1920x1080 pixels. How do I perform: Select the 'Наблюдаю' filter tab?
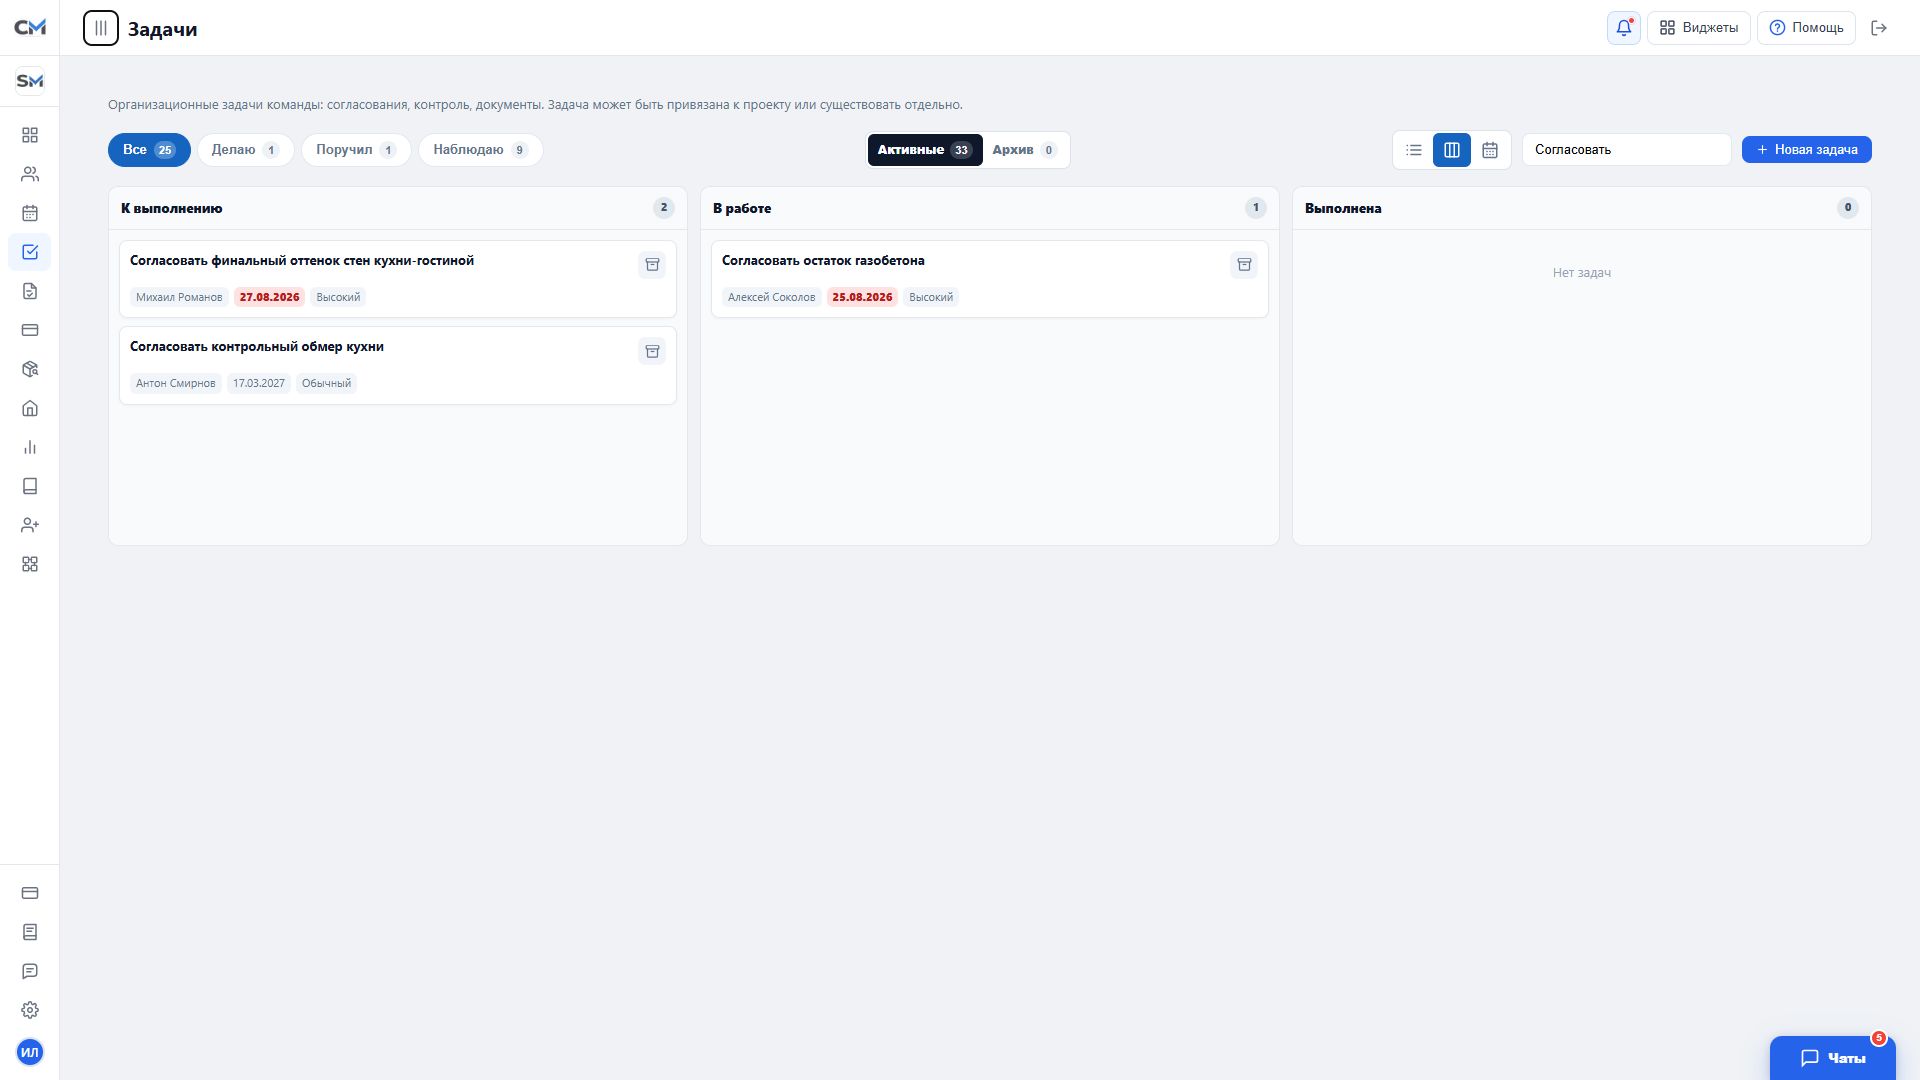pyautogui.click(x=480, y=150)
